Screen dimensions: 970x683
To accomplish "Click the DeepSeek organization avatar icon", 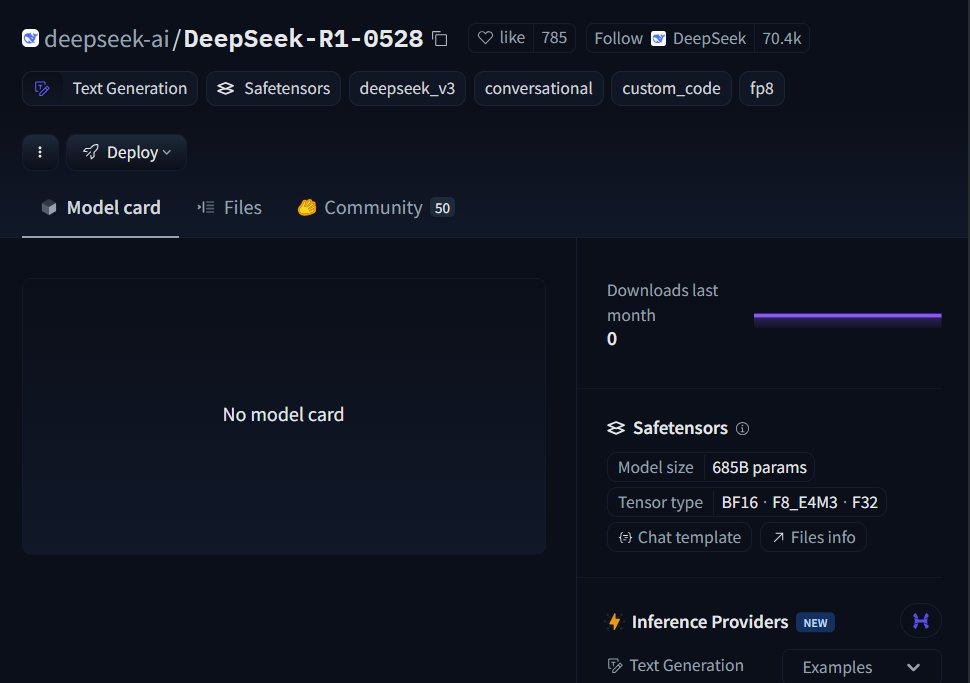I will (x=30, y=38).
